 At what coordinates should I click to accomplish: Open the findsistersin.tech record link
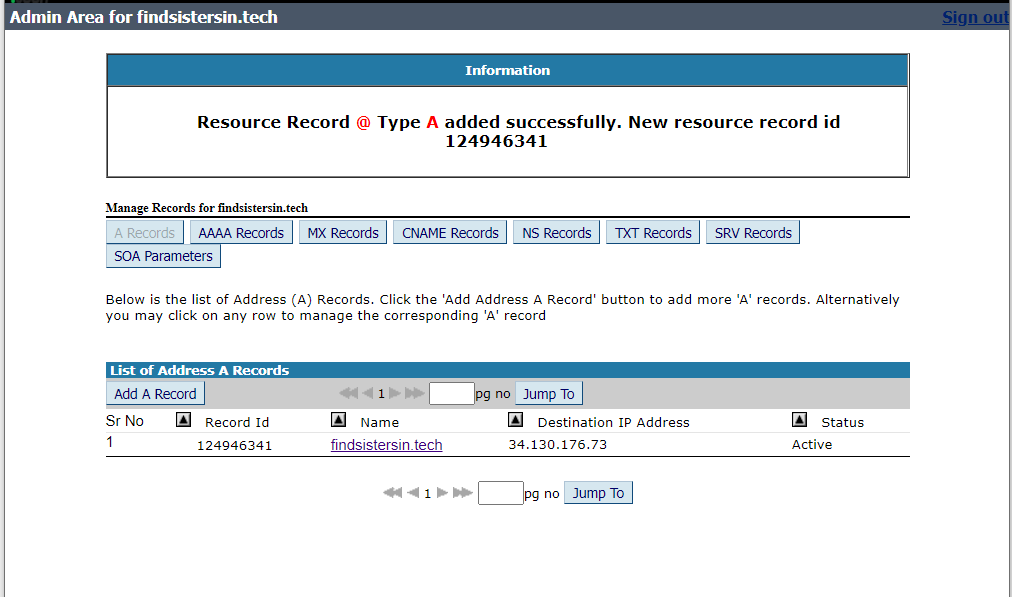click(387, 445)
